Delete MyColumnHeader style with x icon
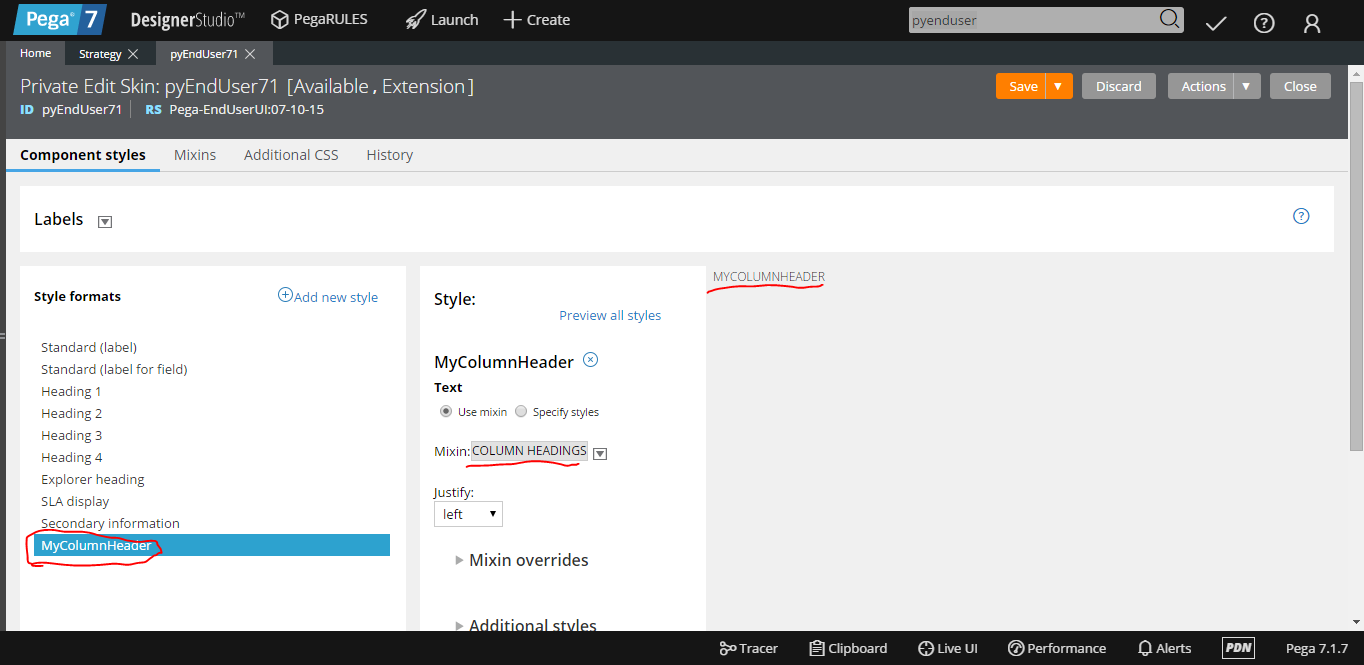 coord(590,360)
